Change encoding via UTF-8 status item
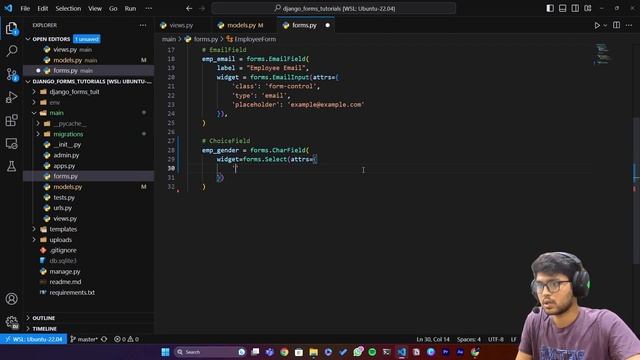The width and height of the screenshot is (640, 360). coord(496,339)
